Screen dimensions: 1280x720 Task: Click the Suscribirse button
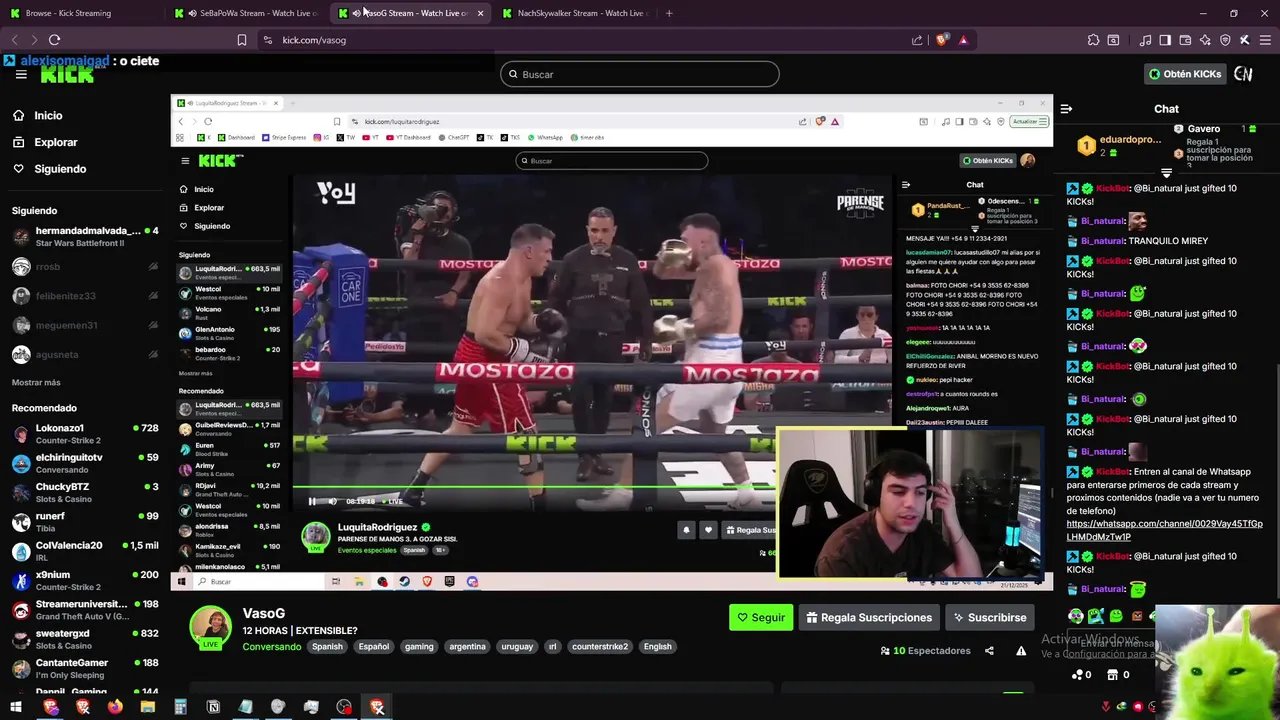(x=990, y=617)
